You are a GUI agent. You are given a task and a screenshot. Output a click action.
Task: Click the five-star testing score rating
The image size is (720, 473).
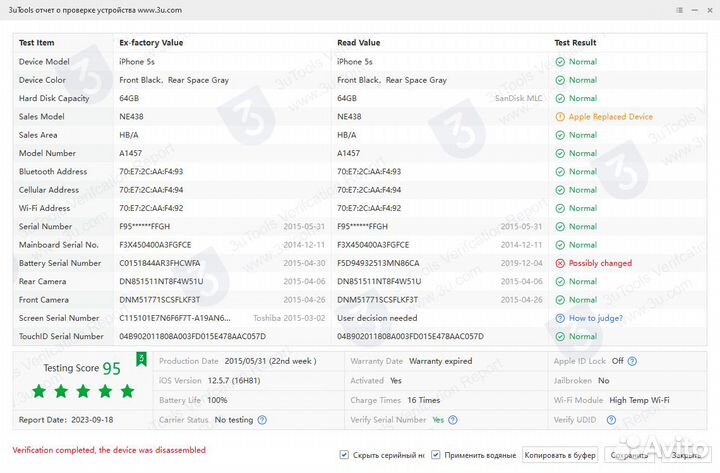(x=71, y=390)
